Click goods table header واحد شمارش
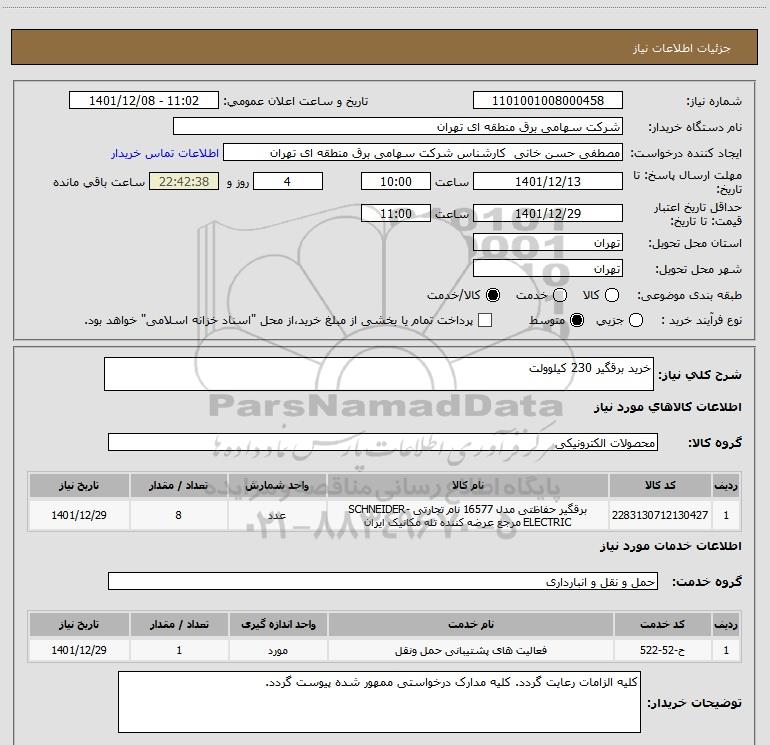The width and height of the screenshot is (770, 745). pos(277,485)
